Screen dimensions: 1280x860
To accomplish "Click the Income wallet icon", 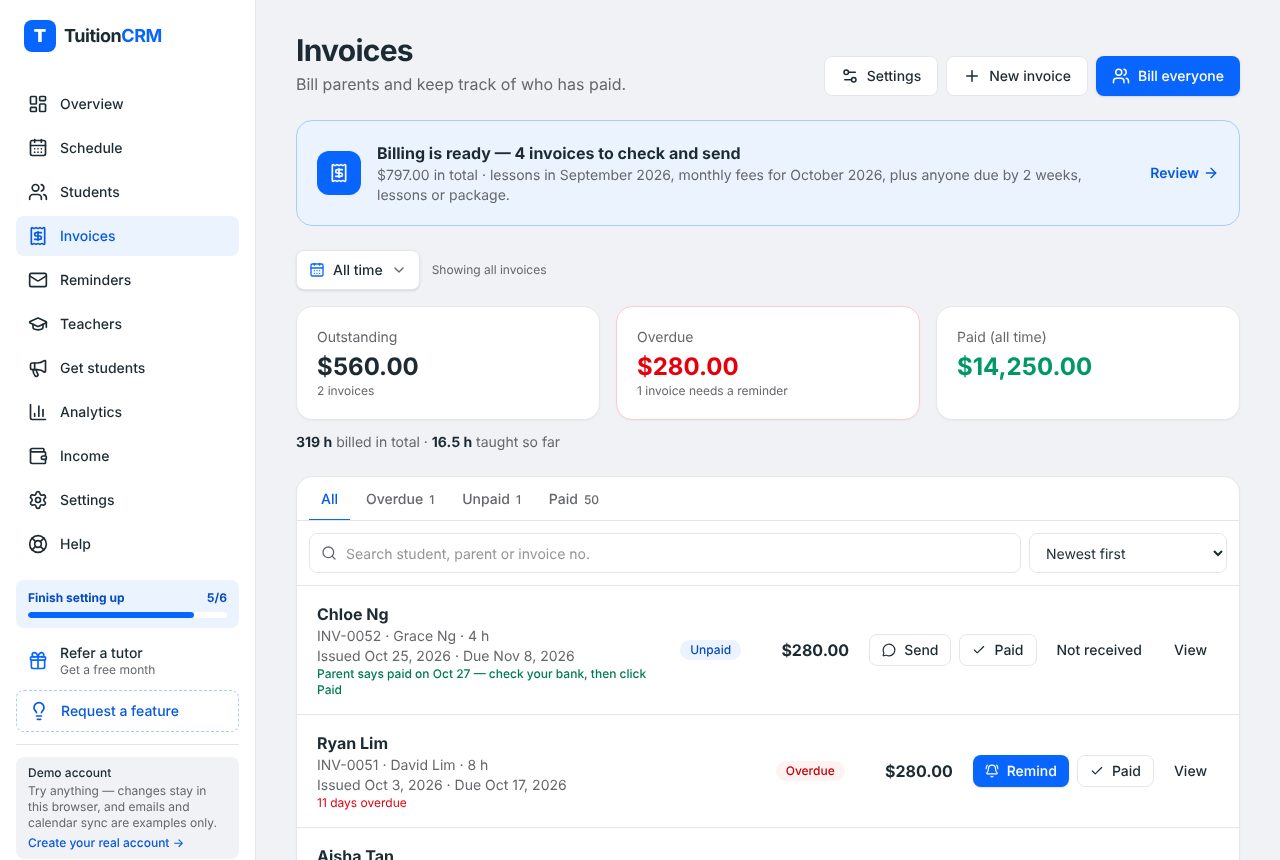I will 38,456.
